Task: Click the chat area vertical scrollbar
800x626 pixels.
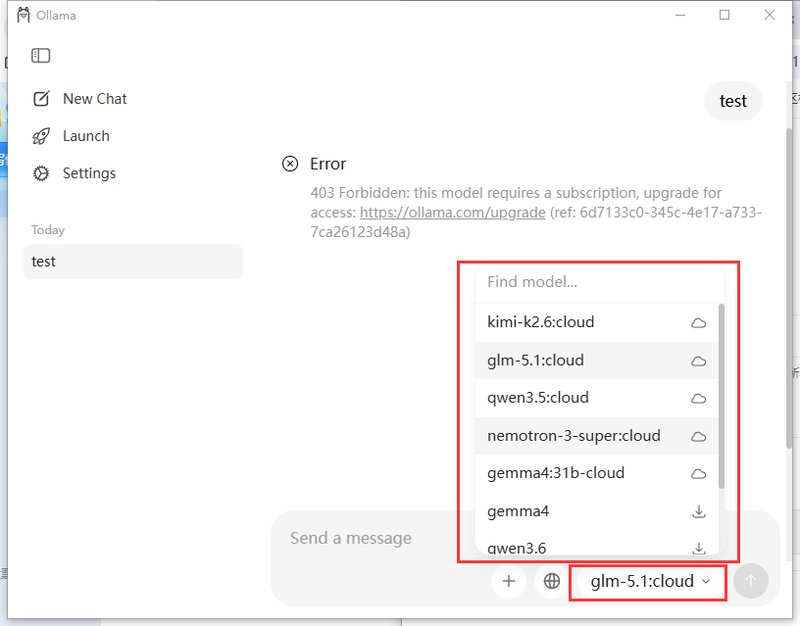Action: click(788, 288)
